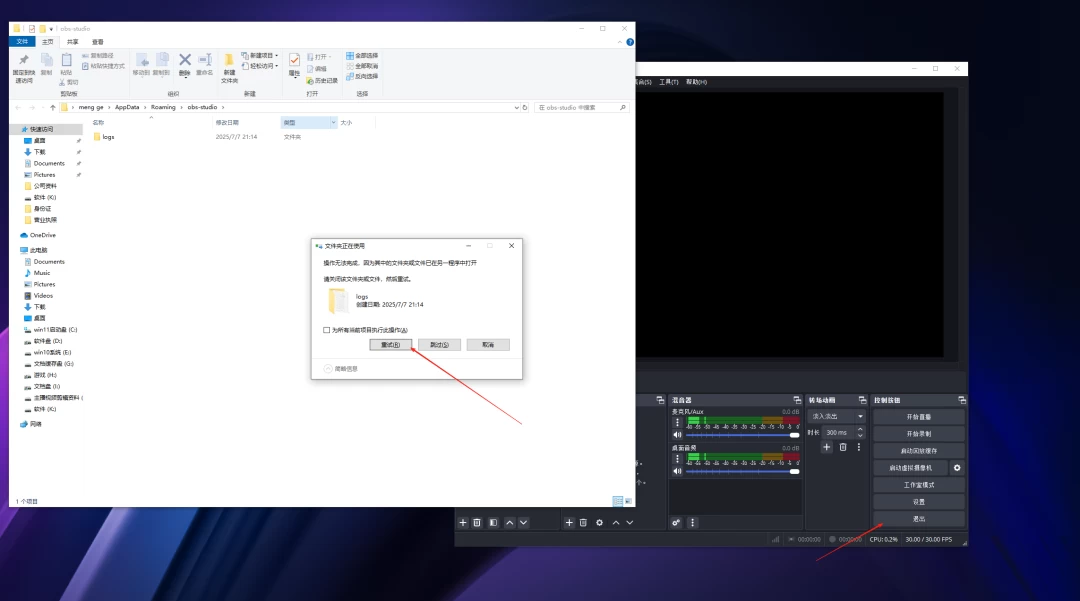
Task: Open the quick access toolbar customize dropdown
Action: [51, 29]
